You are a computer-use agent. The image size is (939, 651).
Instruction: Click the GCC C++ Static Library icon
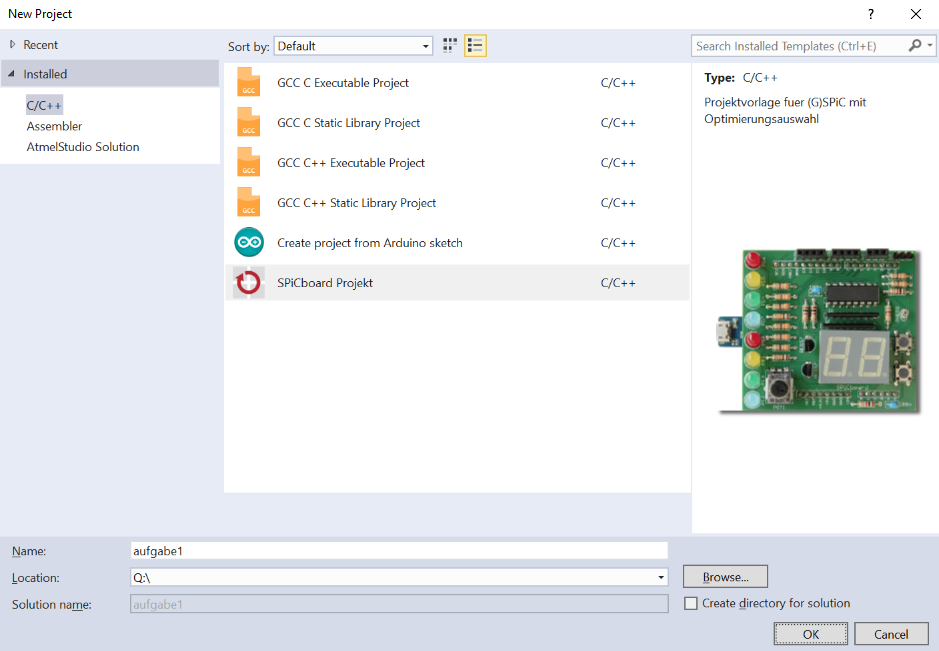pyautogui.click(x=249, y=203)
